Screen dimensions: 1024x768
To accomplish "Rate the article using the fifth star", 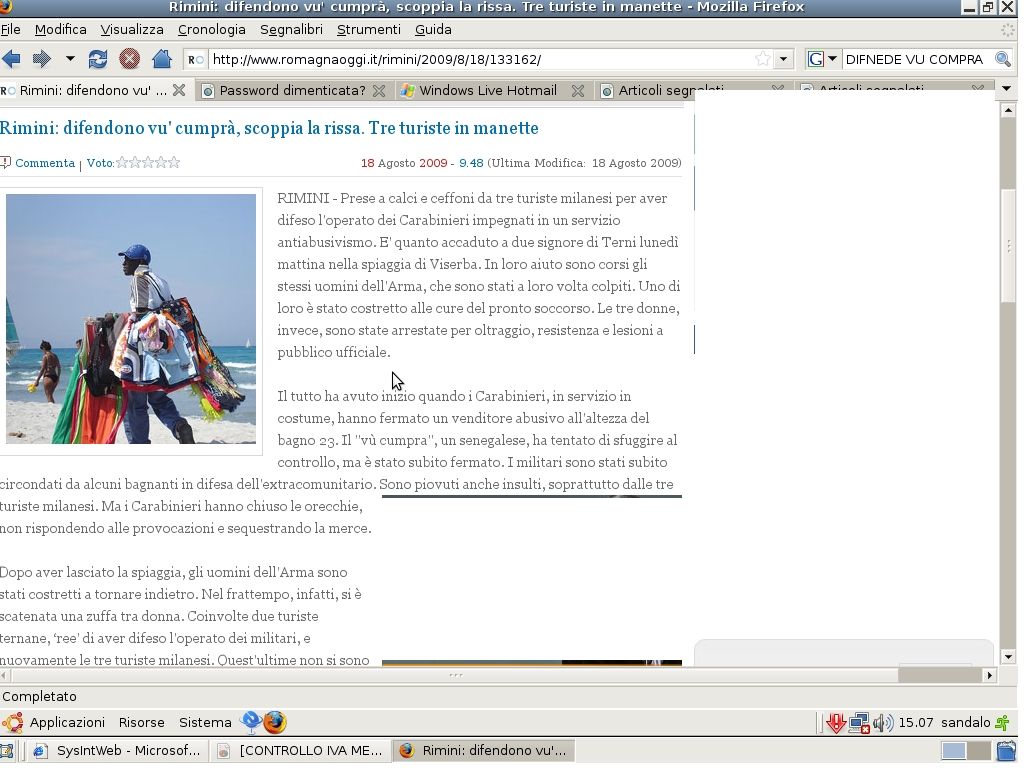I will click(174, 163).
